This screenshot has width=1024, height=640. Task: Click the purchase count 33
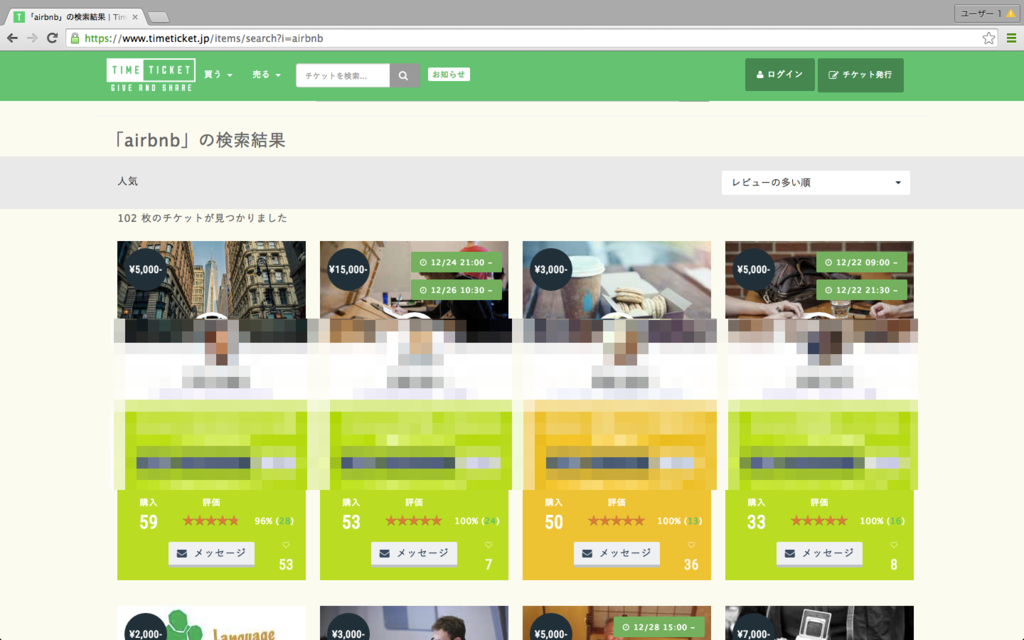point(756,522)
